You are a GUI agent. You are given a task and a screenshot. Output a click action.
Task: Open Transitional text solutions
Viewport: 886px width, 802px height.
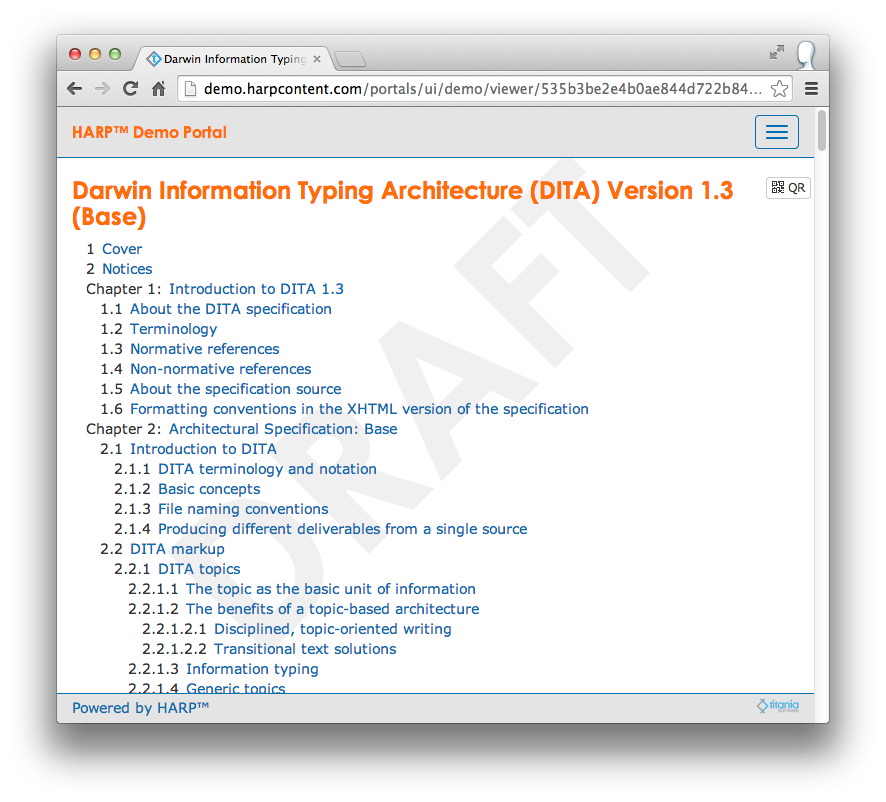305,649
